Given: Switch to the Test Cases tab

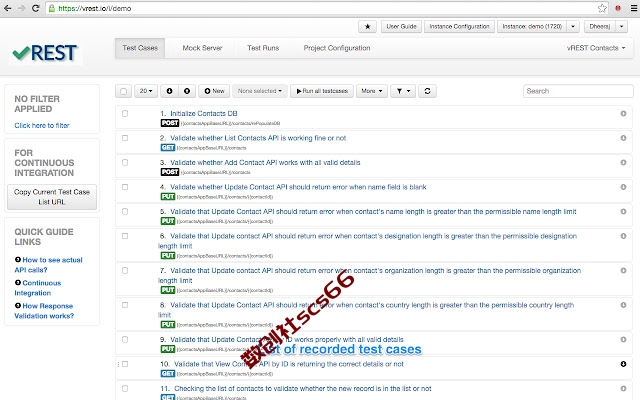Looking at the screenshot, I should (140, 48).
